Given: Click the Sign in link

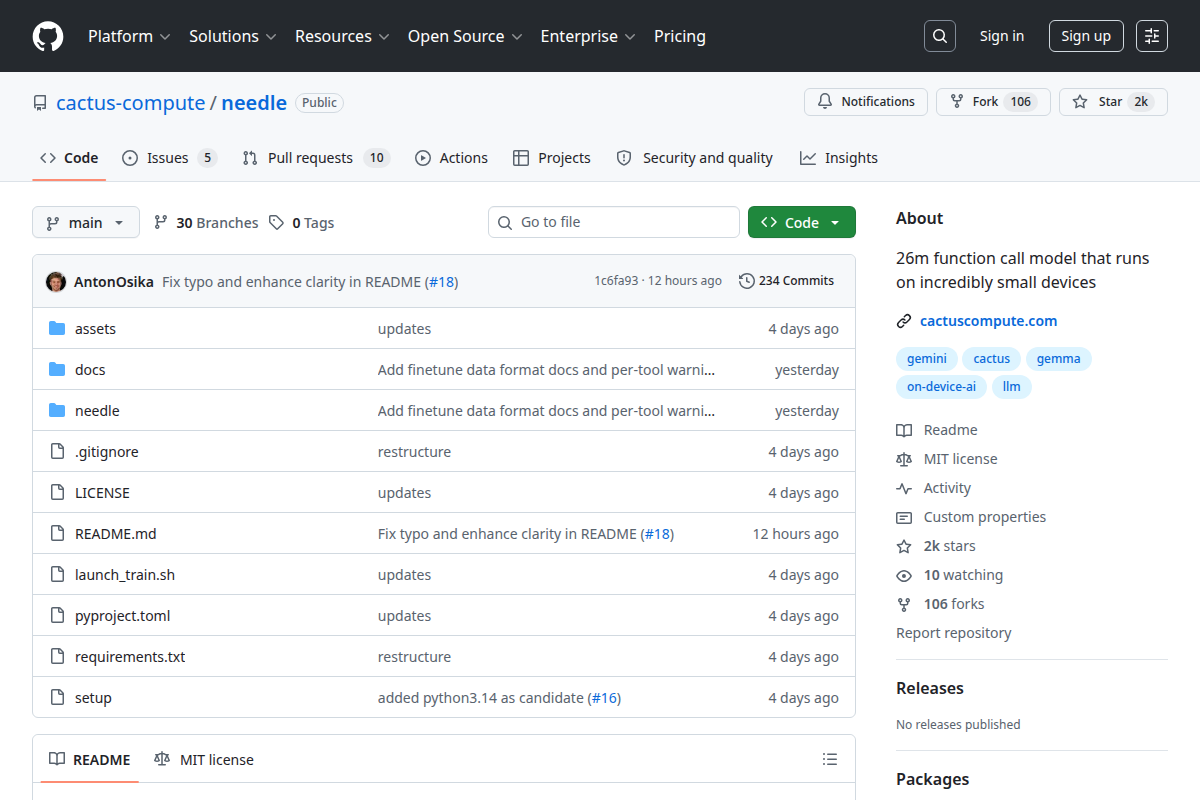Looking at the screenshot, I should [1002, 36].
